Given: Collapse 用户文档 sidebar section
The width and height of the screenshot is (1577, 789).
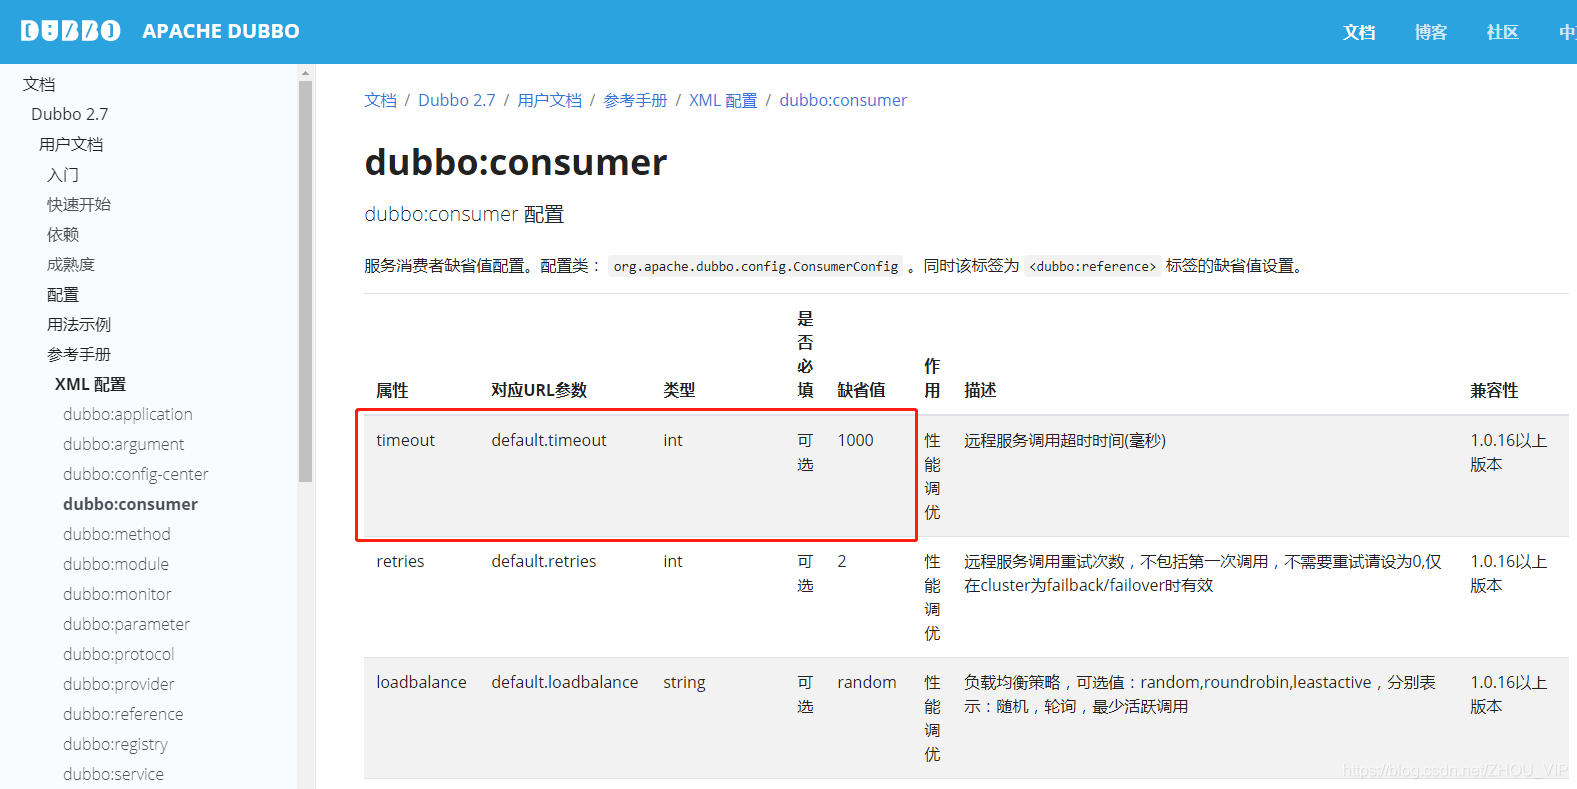Looking at the screenshot, I should pyautogui.click(x=71, y=144).
